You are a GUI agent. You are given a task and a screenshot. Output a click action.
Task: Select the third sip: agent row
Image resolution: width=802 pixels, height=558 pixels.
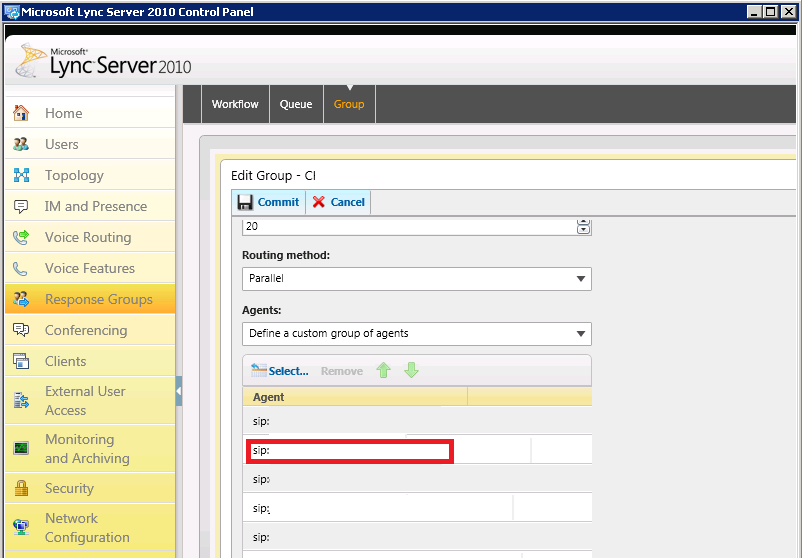point(417,479)
